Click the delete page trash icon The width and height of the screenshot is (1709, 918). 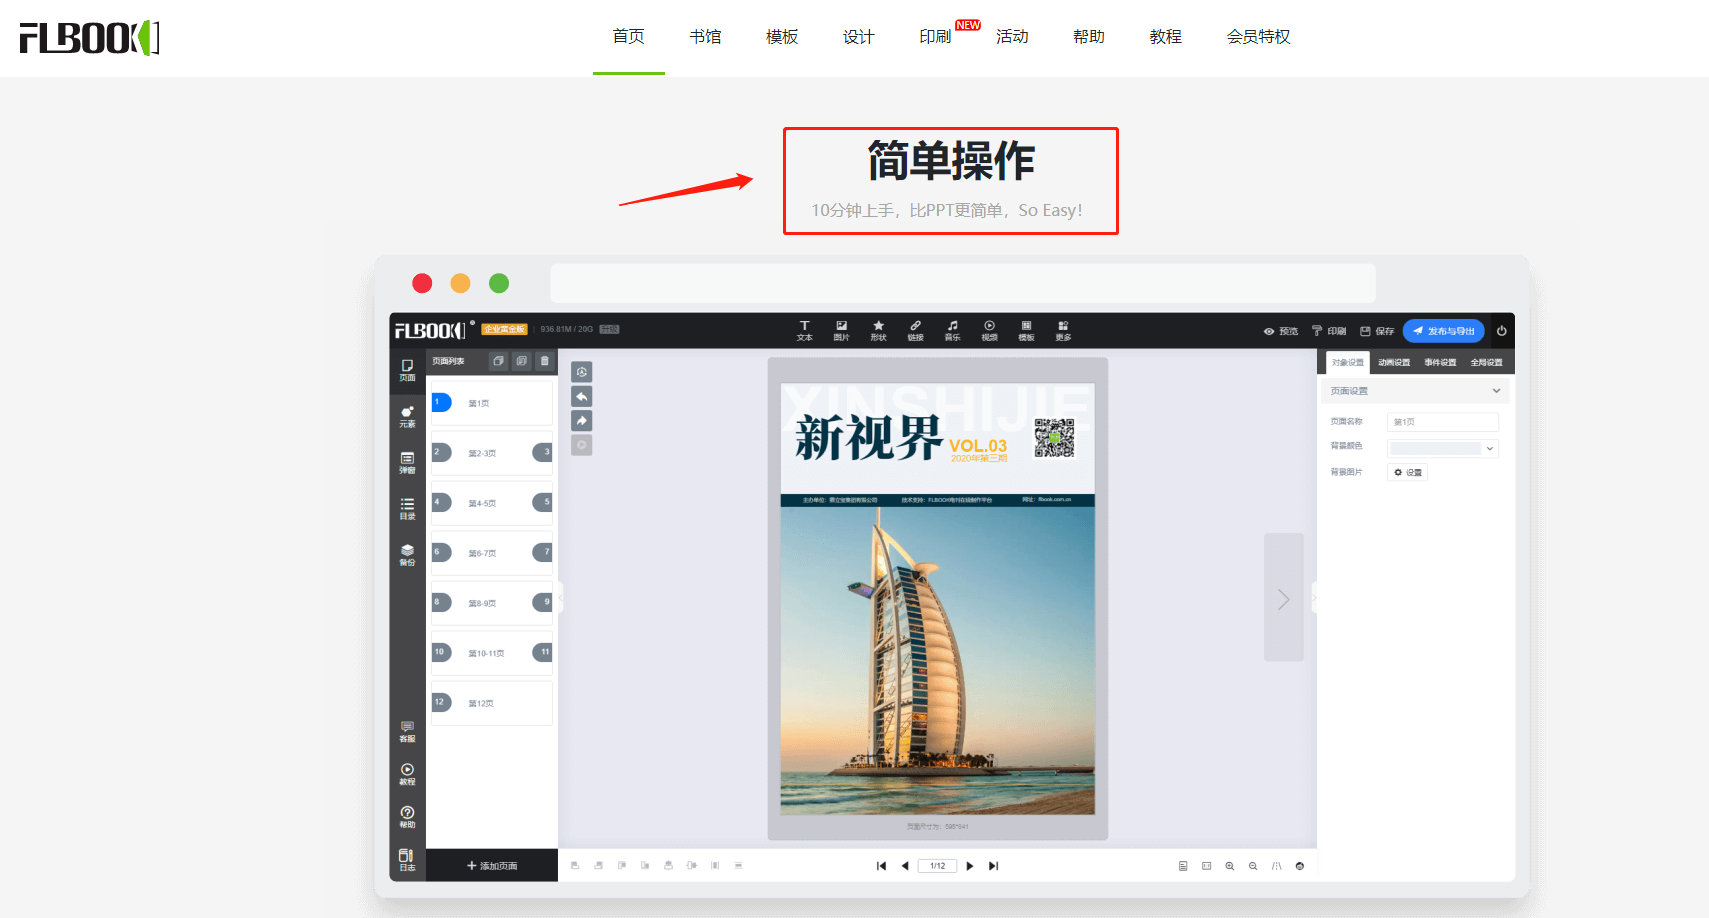pos(544,361)
